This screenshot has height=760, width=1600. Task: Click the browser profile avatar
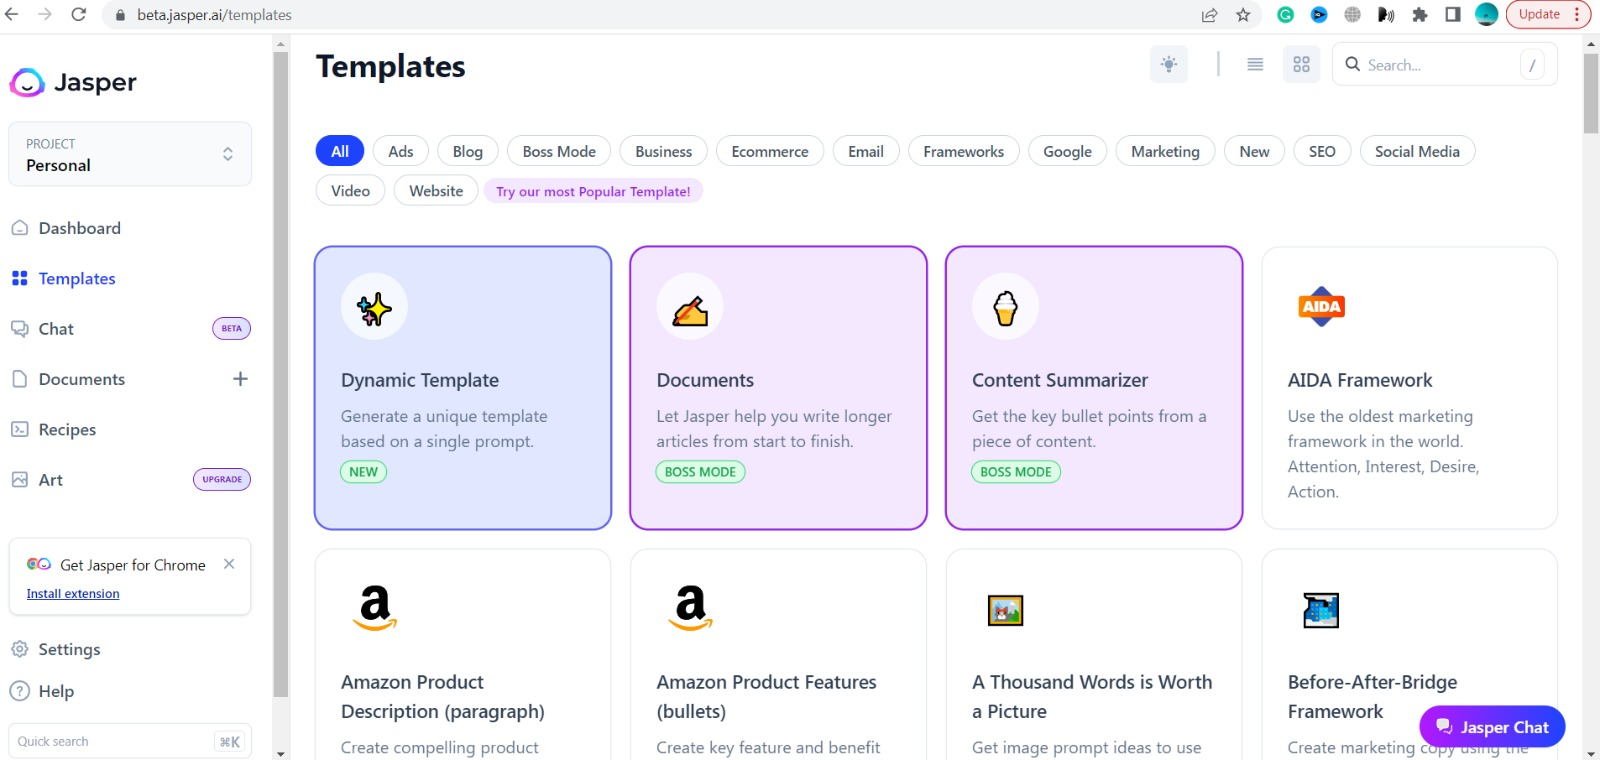[x=1487, y=14]
